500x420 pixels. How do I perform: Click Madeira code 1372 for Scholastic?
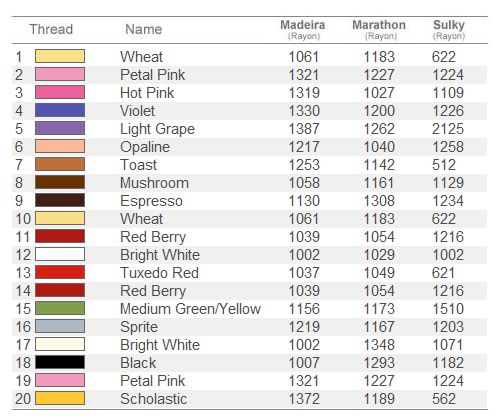(x=304, y=399)
